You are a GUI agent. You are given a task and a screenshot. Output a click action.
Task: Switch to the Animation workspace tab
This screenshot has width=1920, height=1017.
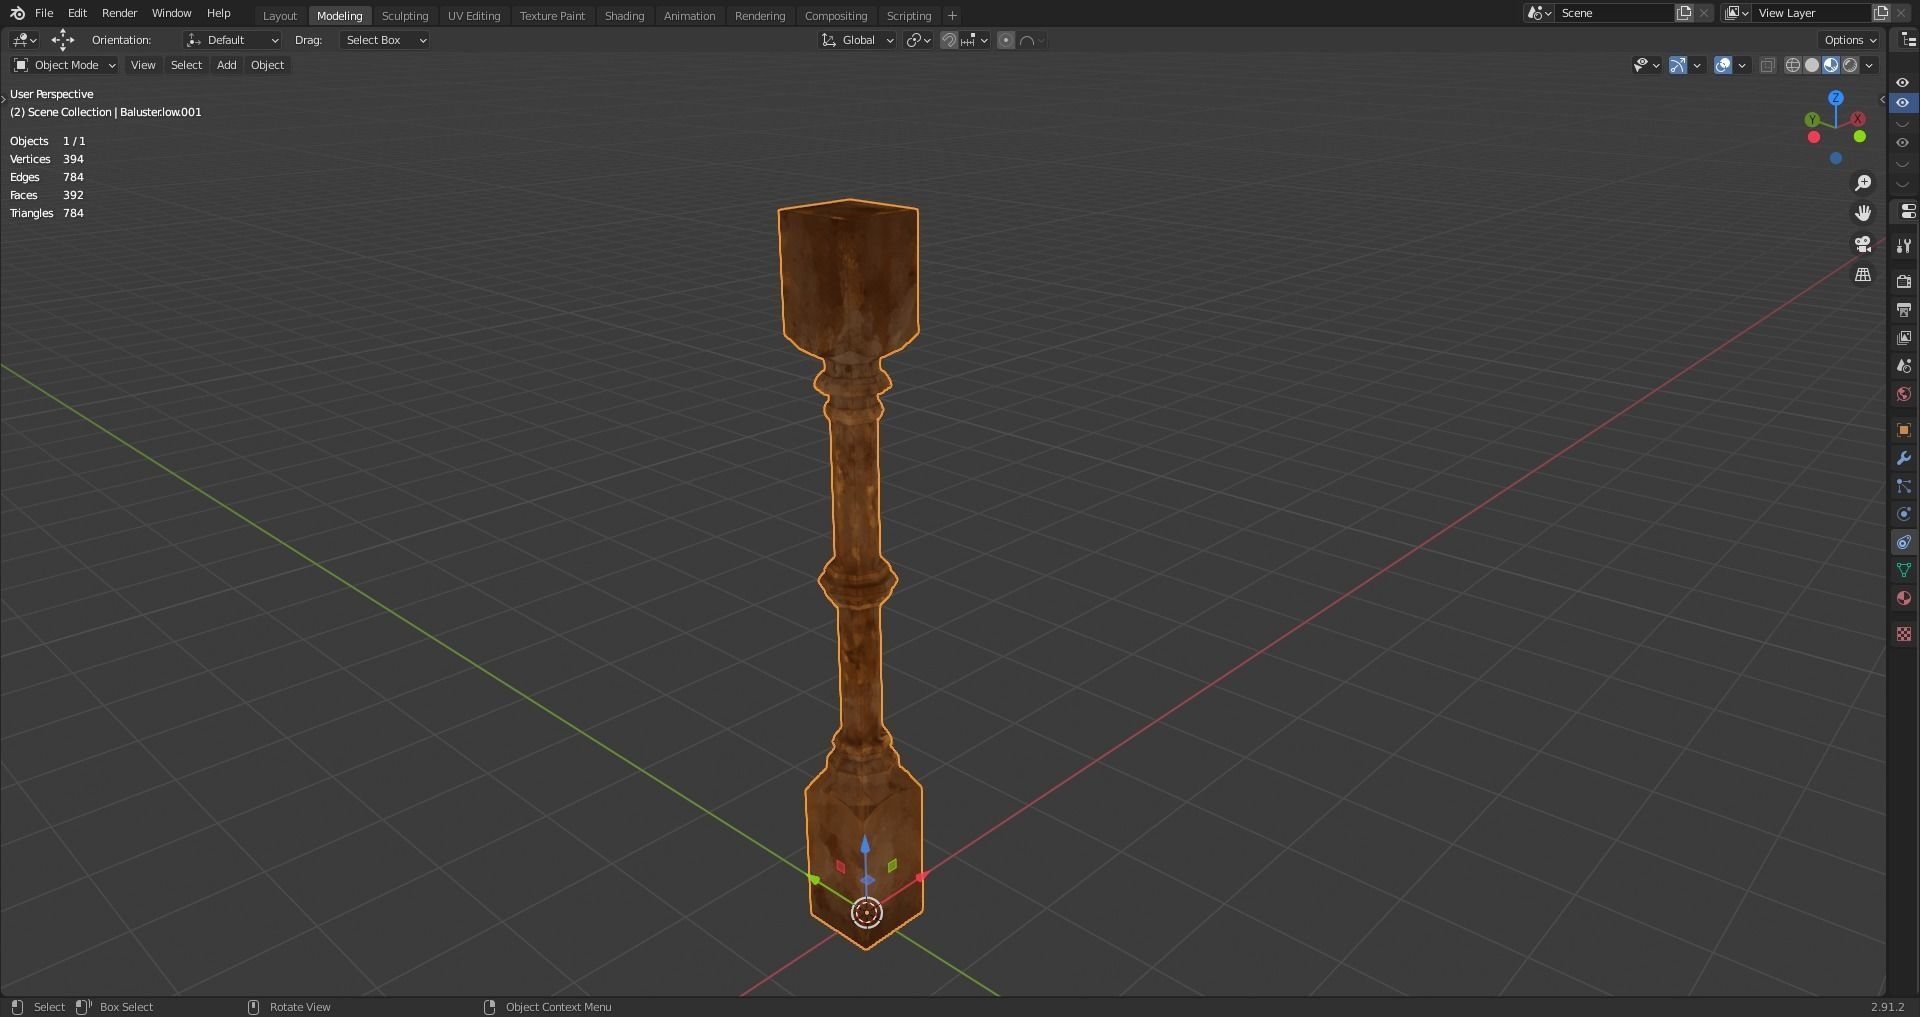coord(689,16)
